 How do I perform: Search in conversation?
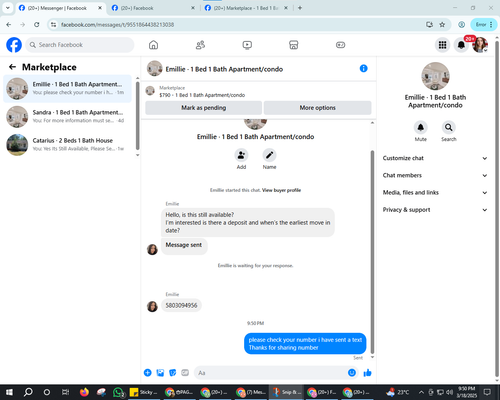(x=449, y=127)
